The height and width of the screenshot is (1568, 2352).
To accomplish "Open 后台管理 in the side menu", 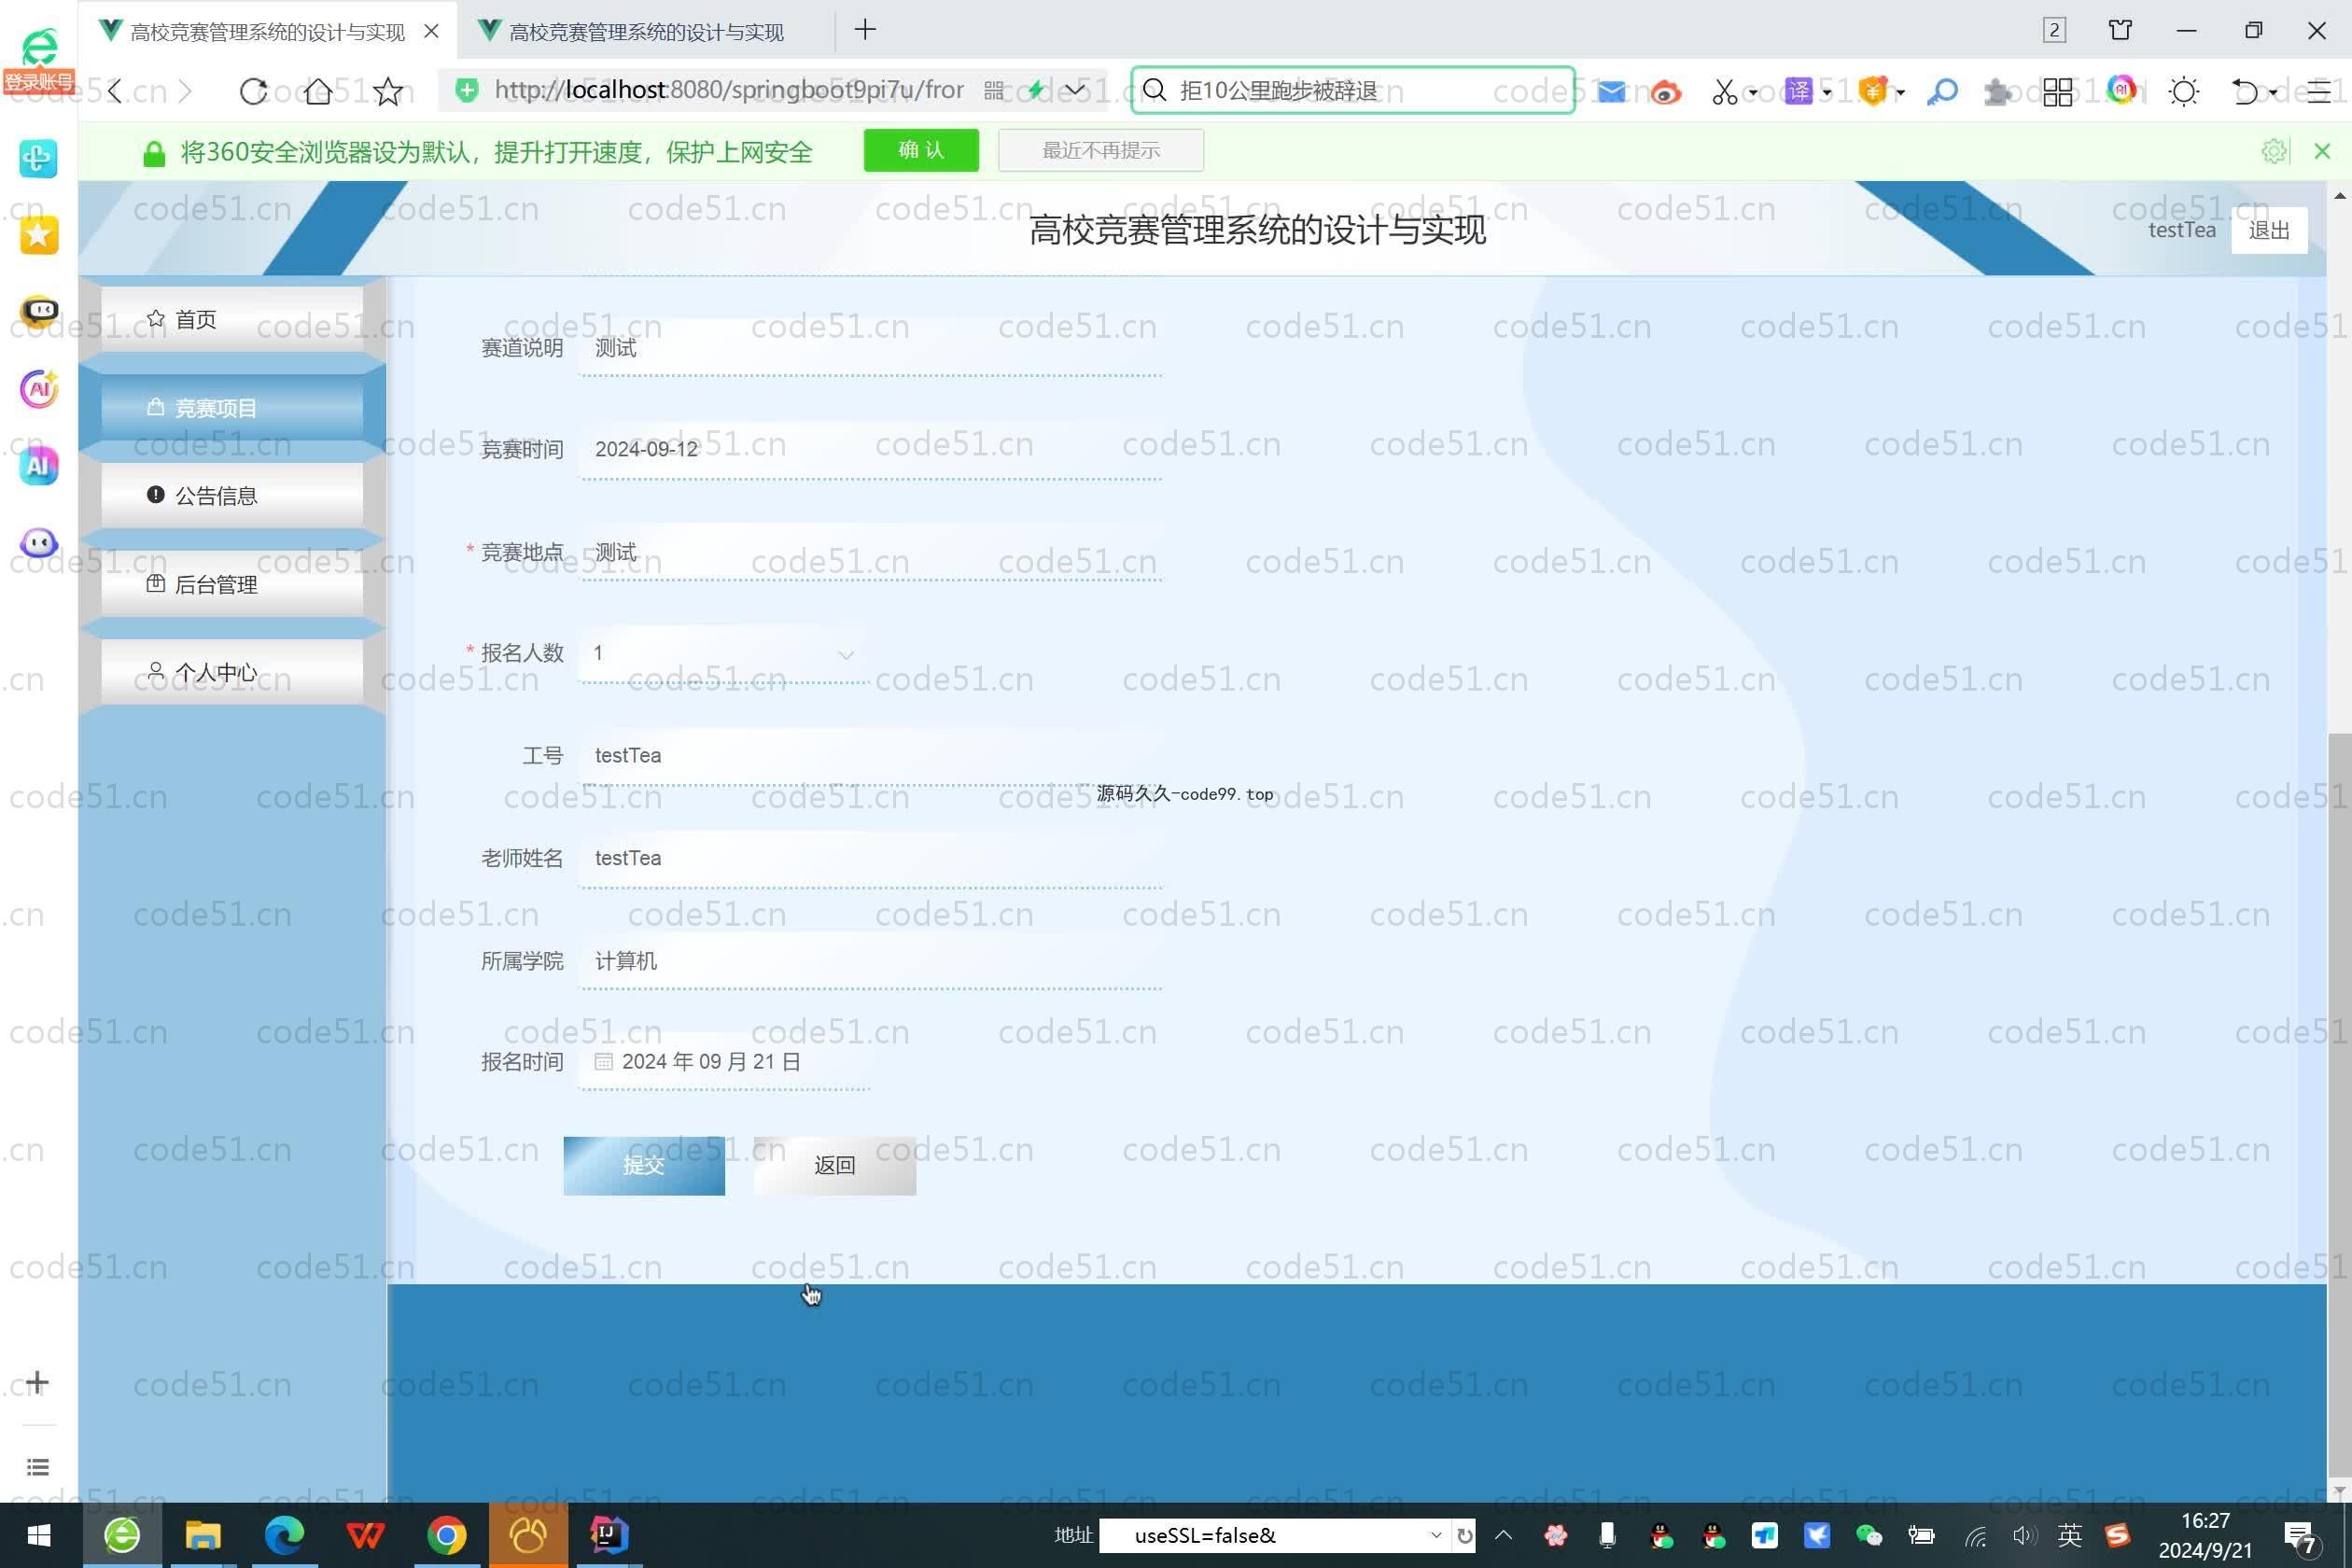I will [x=232, y=584].
